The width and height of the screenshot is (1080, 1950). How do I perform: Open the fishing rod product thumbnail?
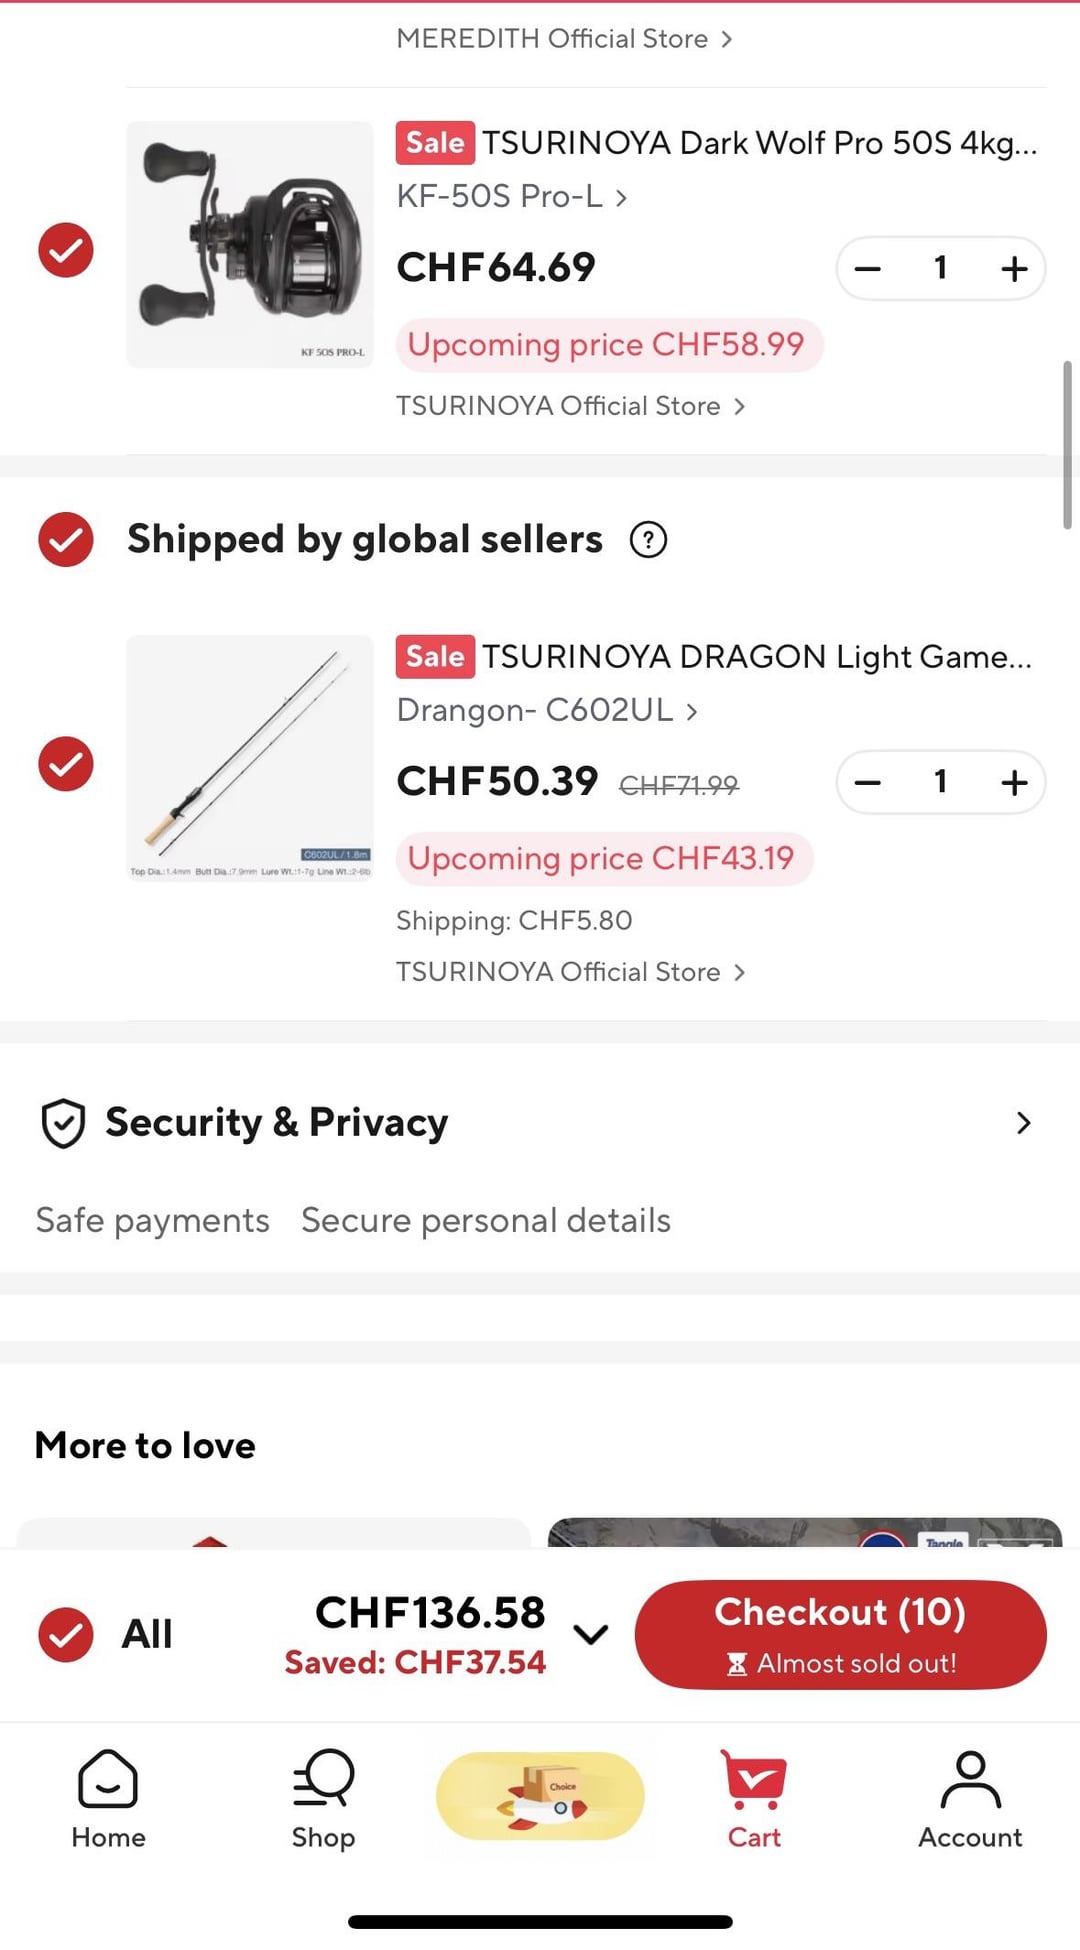point(250,758)
